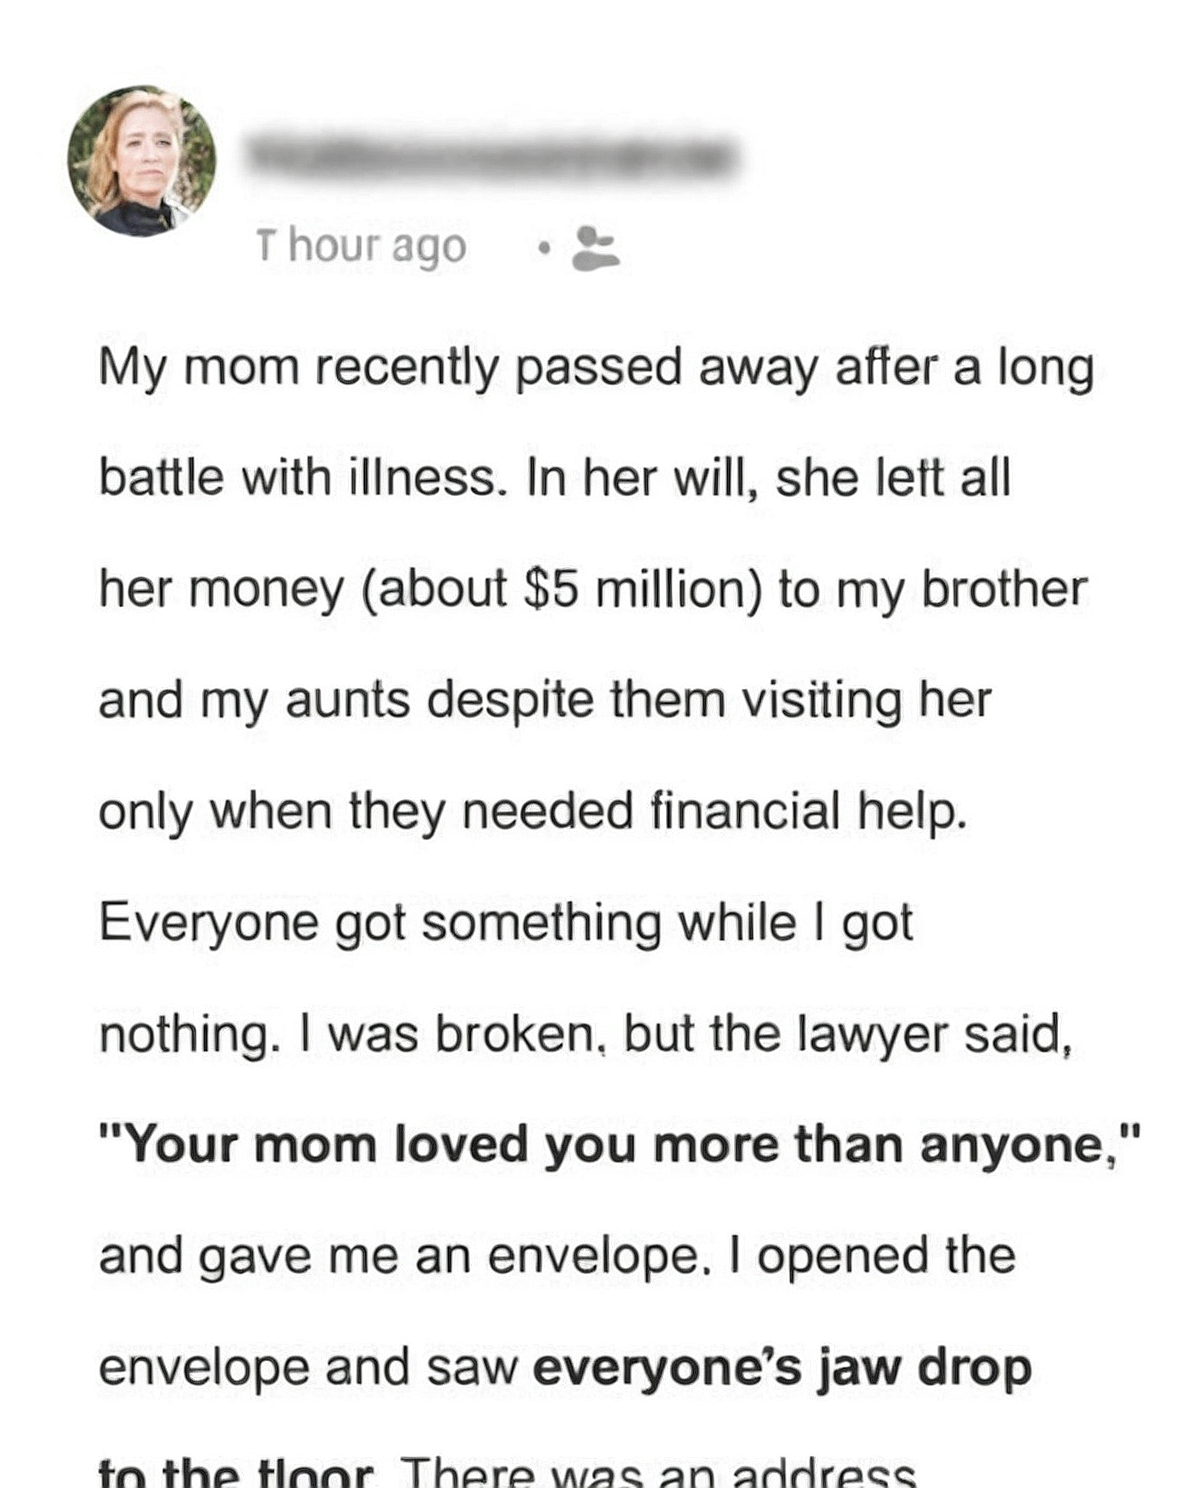Viewport: 1200px width, 1488px height.
Task: Open the blurred poster name link
Action: click(492, 157)
